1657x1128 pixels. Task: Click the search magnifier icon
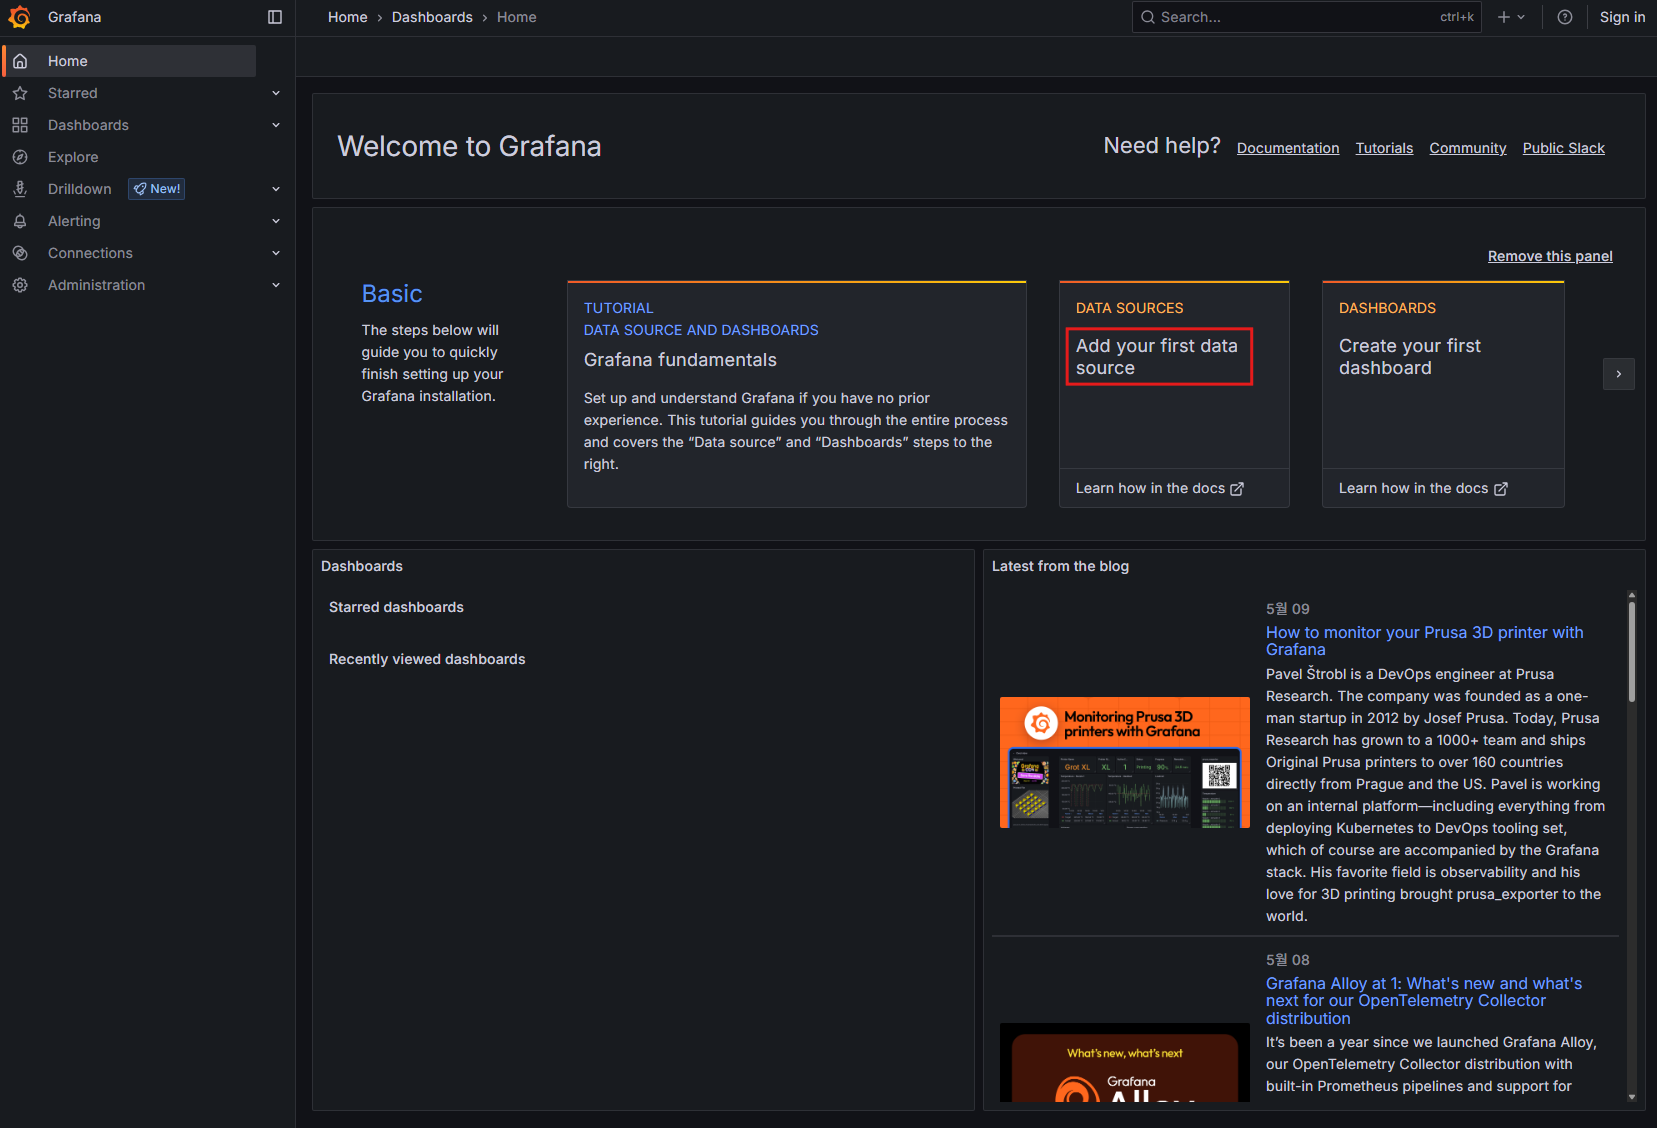[1148, 17]
